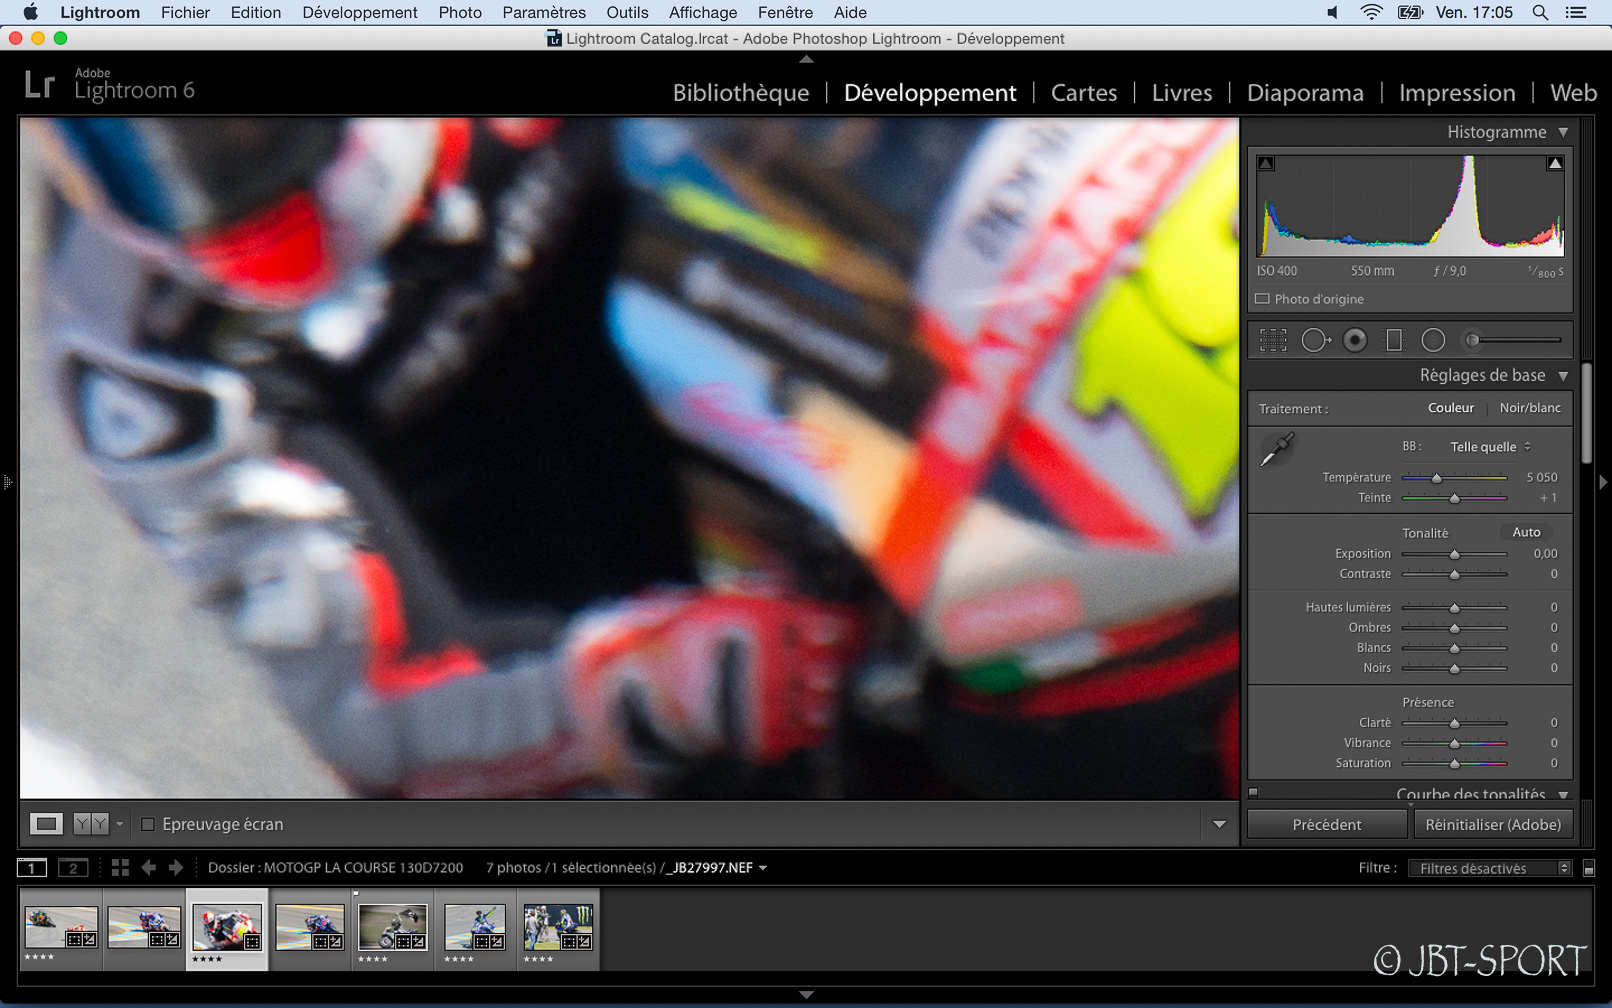Hide the right panel group
1612x1008 pixels.
pyautogui.click(x=1603, y=482)
